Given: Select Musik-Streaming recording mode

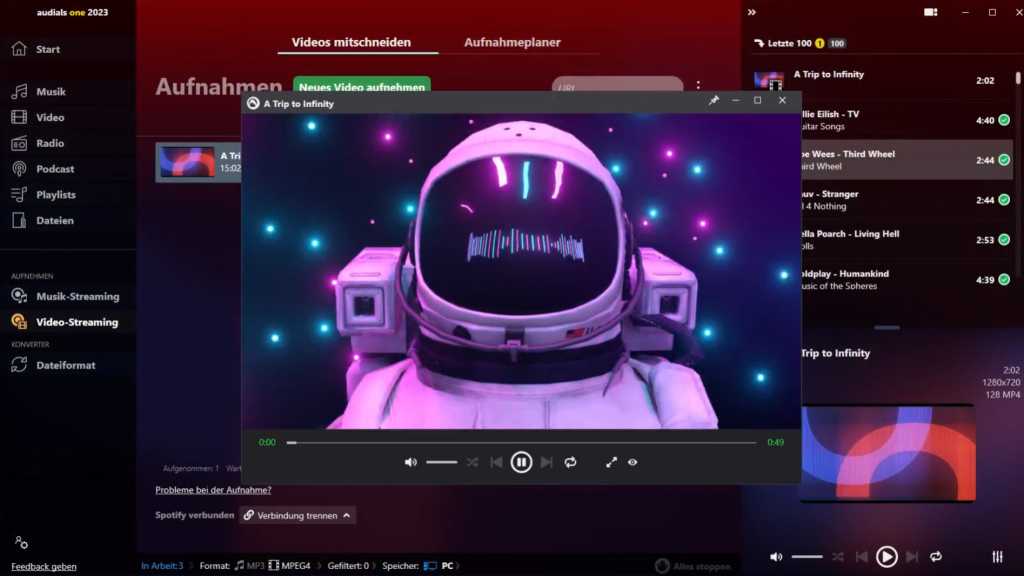Looking at the screenshot, I should click(x=65, y=296).
